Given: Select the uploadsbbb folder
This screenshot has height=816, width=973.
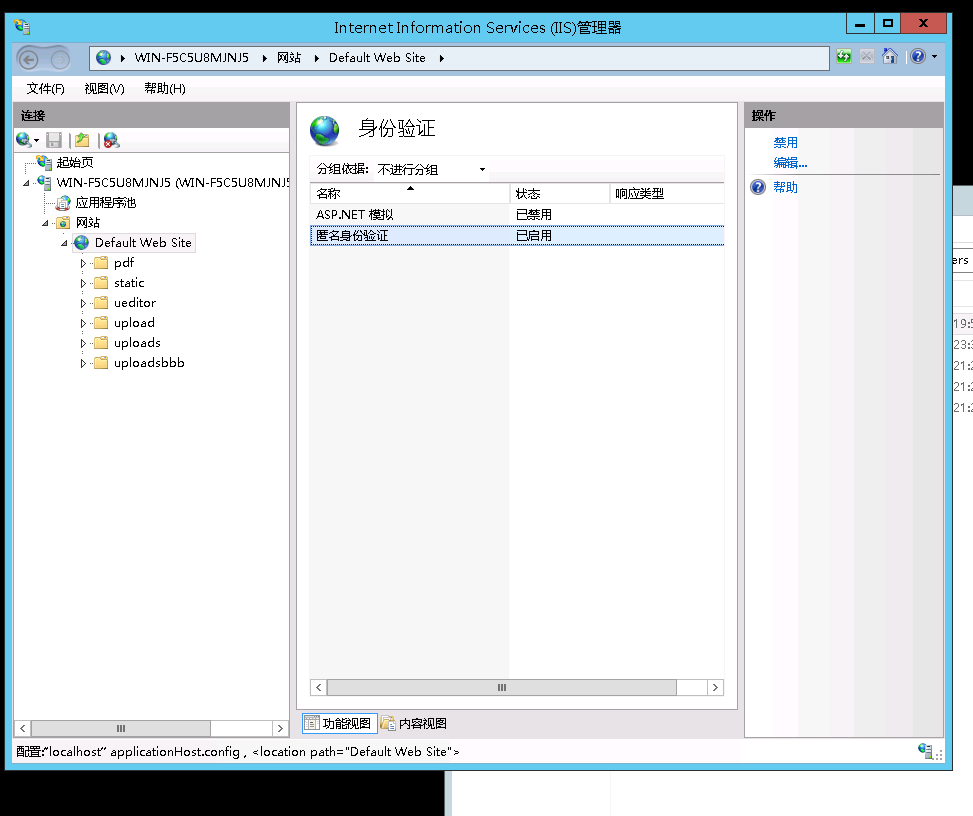Looking at the screenshot, I should click(149, 363).
